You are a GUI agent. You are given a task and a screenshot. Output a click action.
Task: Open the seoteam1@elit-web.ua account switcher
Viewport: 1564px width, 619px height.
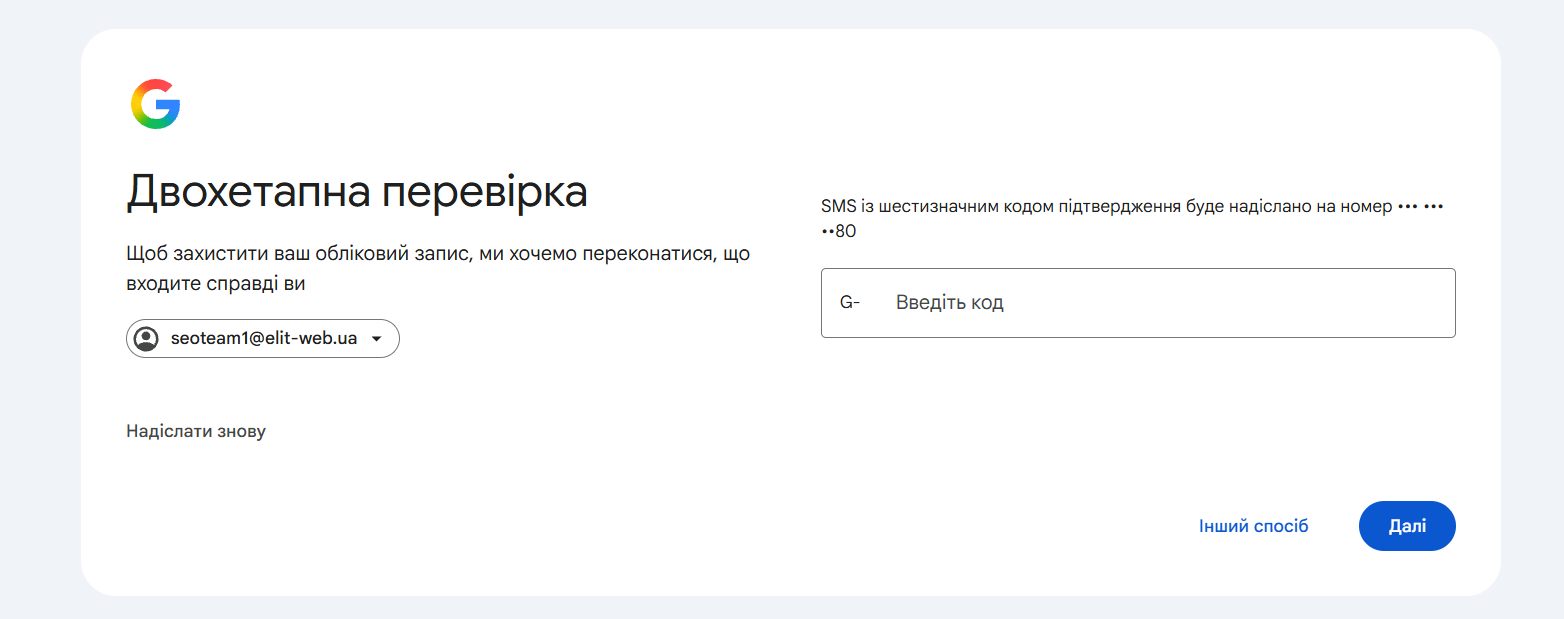point(263,339)
